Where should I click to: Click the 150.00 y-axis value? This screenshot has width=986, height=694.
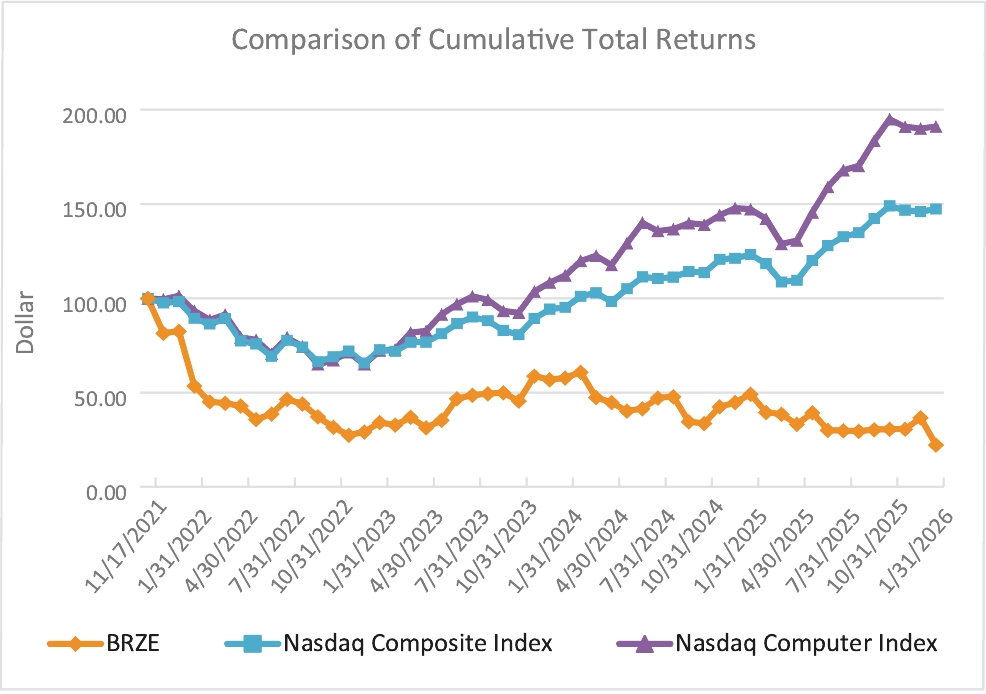click(x=95, y=210)
